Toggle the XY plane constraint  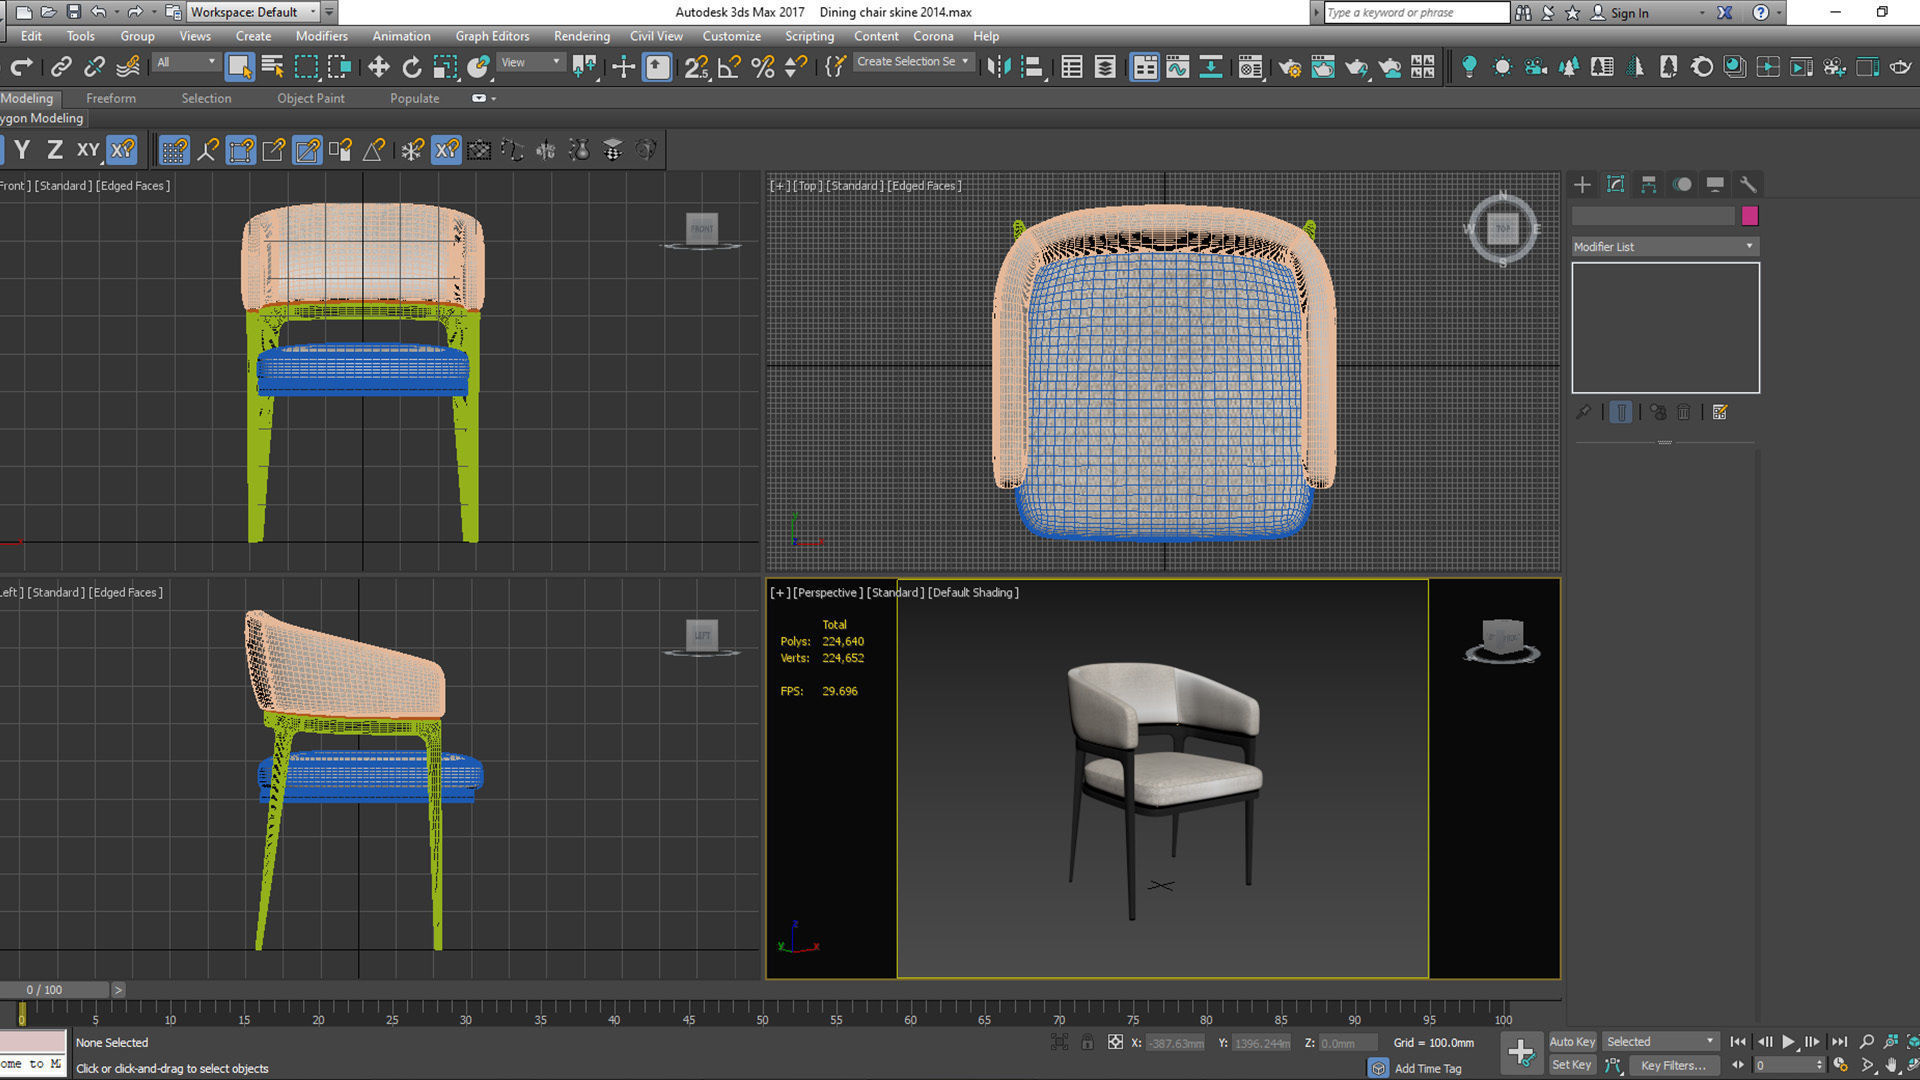point(88,150)
